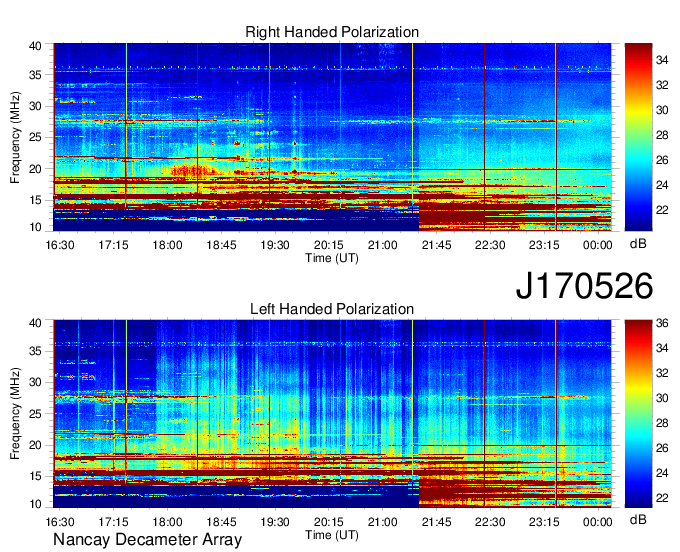The height and width of the screenshot is (552, 680).
Task: Click 28 value on Right Handed colorbar
Action: [662, 135]
